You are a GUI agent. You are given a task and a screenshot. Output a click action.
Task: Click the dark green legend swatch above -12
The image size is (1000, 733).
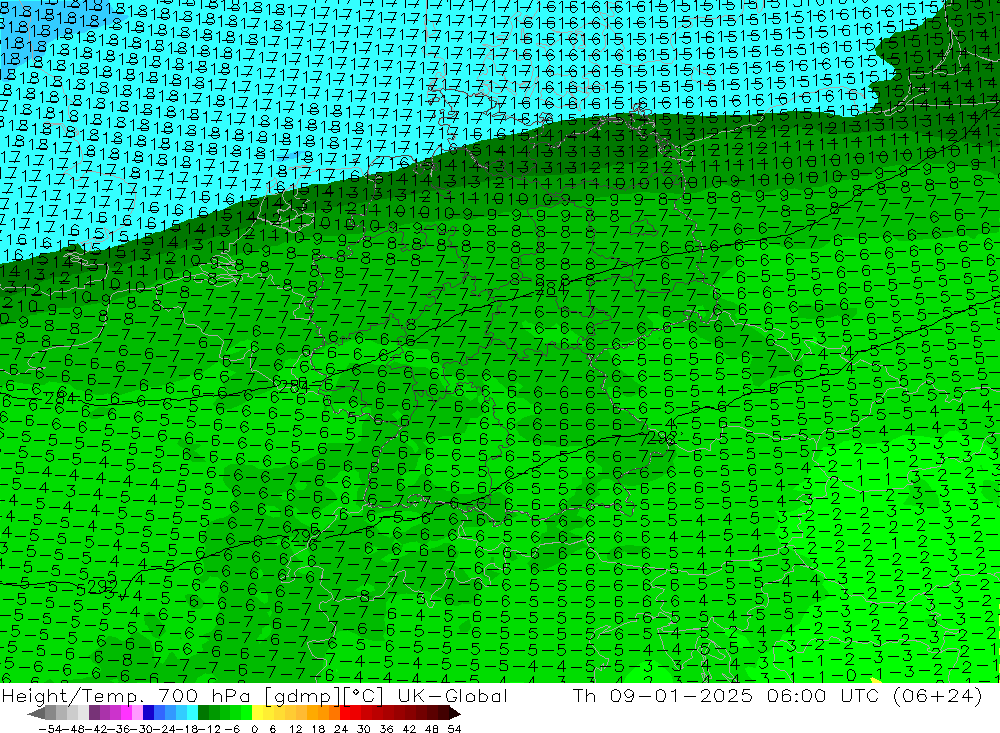(203, 714)
